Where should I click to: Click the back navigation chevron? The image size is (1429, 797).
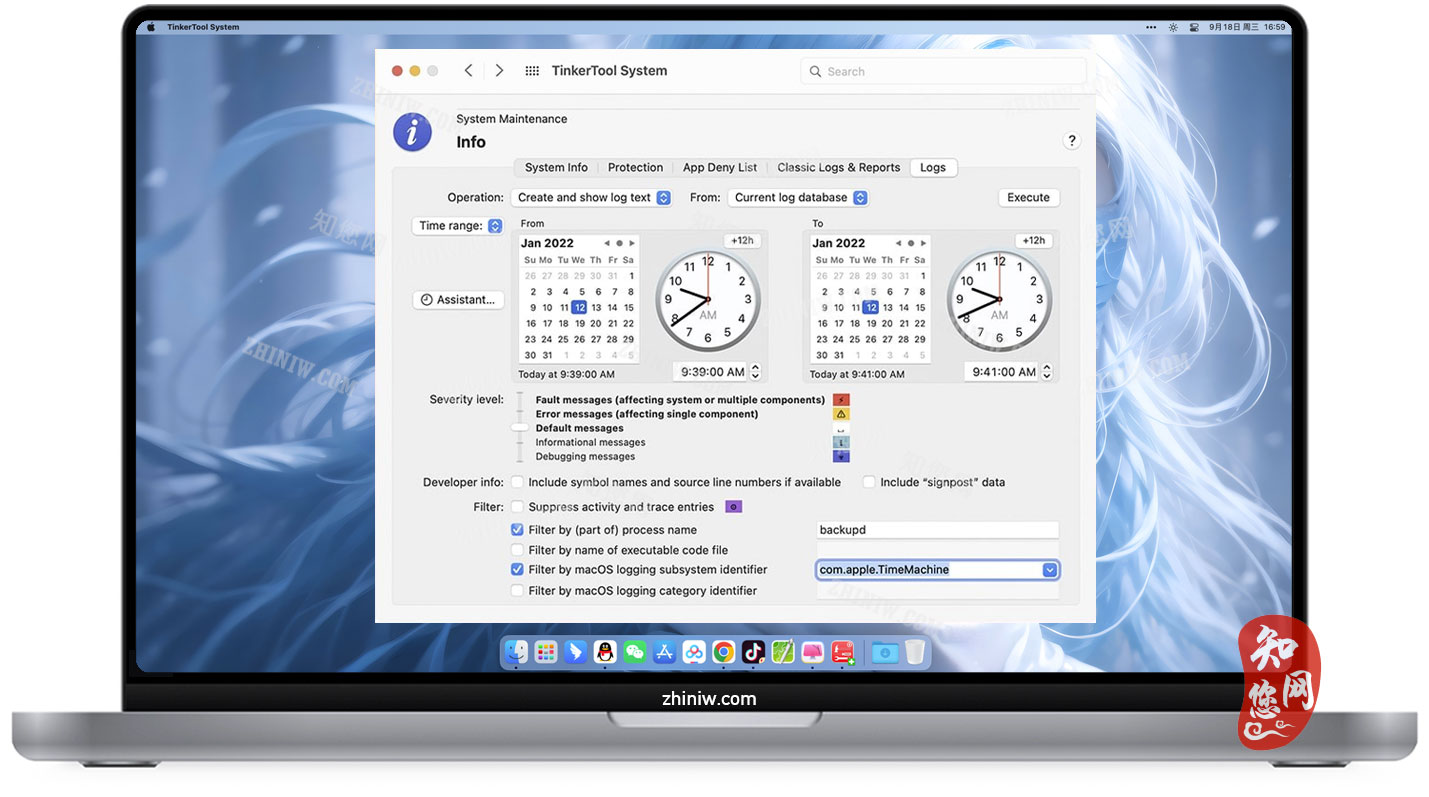click(468, 71)
